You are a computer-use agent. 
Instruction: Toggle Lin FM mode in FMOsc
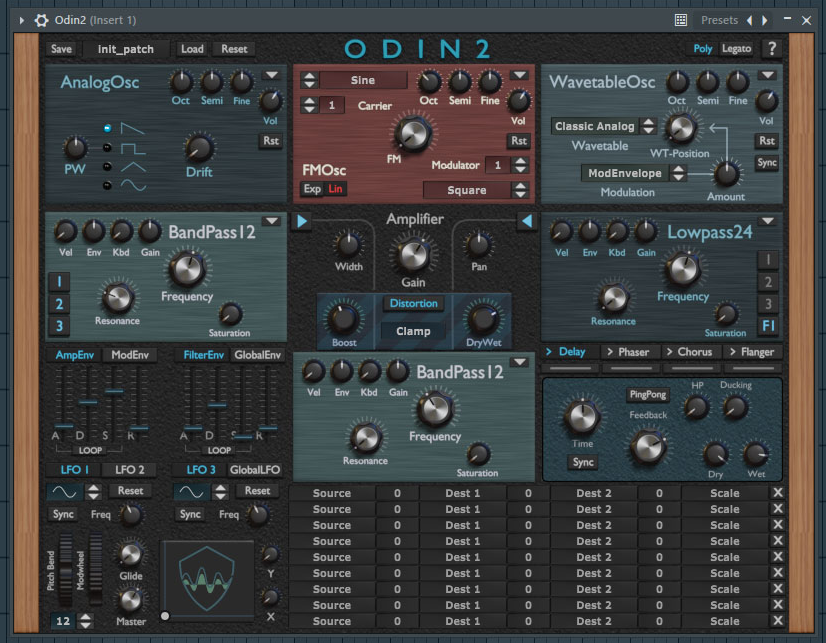(335, 189)
